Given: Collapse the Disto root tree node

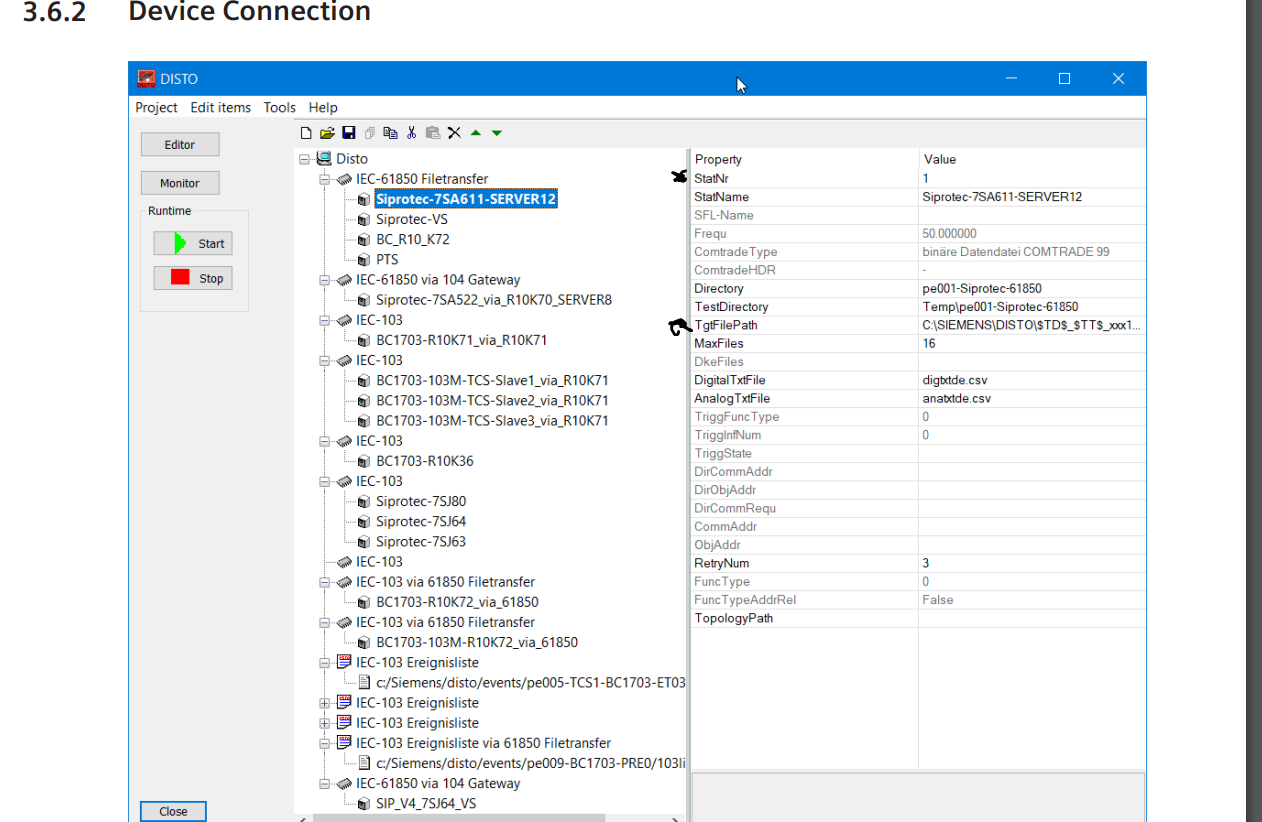Looking at the screenshot, I should [x=304, y=159].
